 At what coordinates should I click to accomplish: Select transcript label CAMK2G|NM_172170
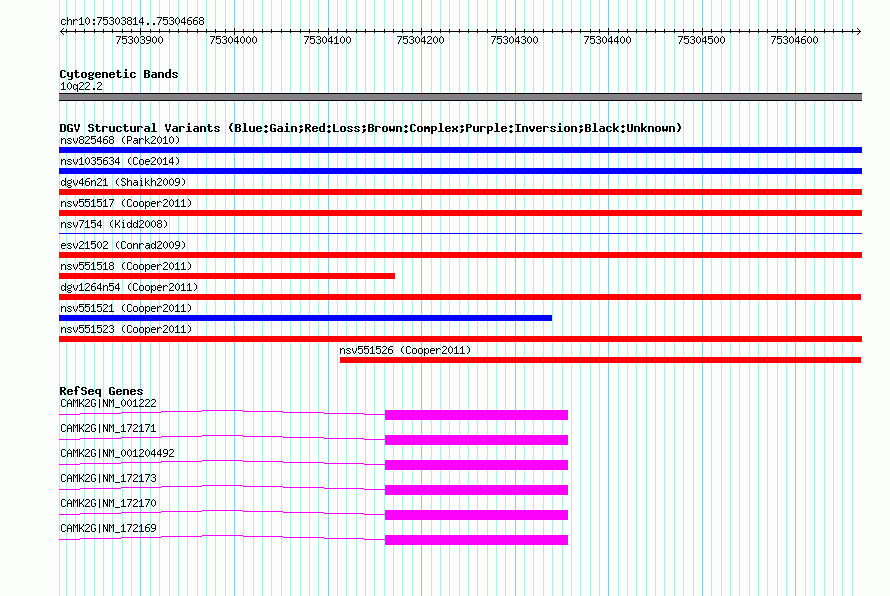108,503
